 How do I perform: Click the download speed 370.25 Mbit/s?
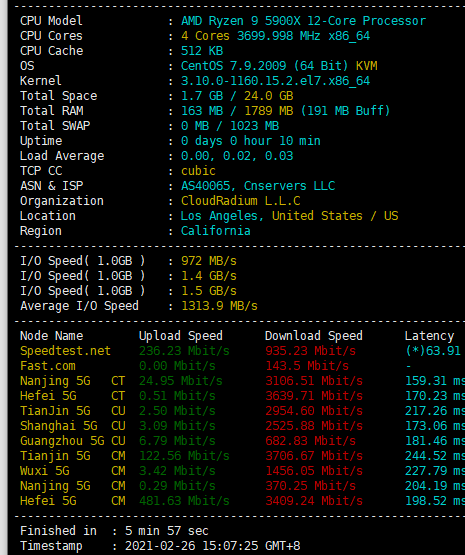(x=311, y=486)
